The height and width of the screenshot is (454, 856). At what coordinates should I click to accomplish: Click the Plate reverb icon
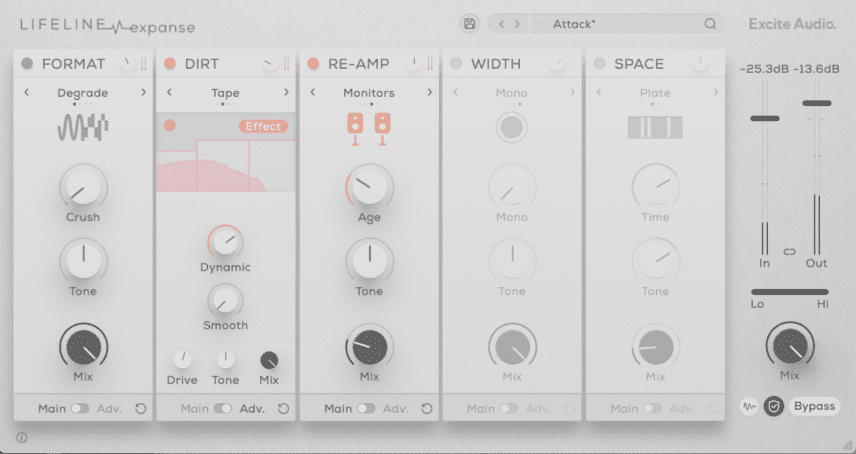pos(655,128)
